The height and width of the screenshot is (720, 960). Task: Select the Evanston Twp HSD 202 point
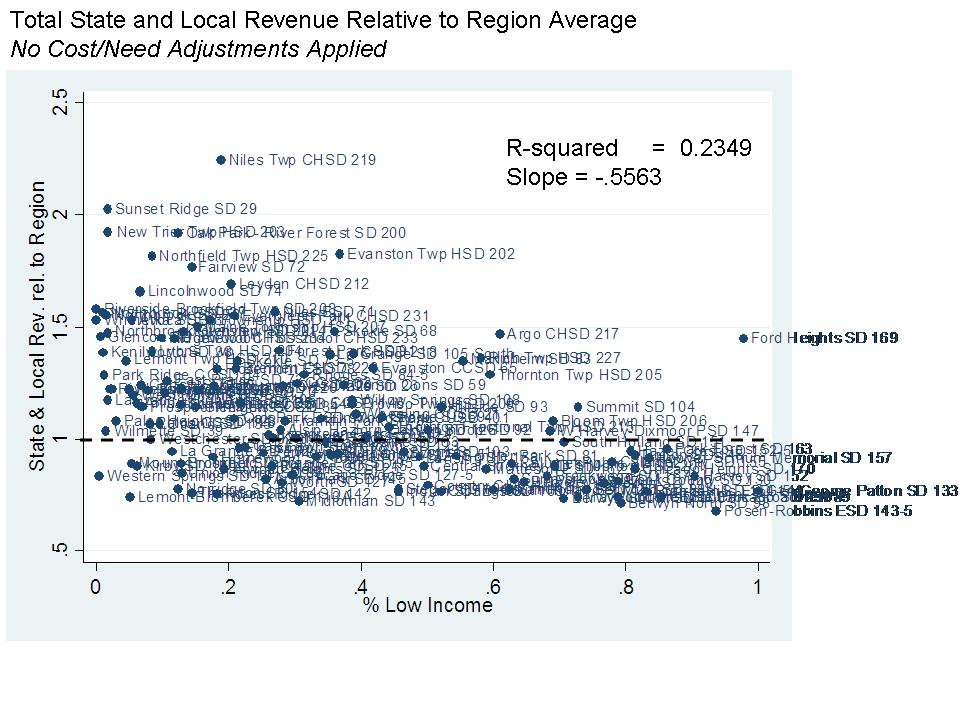pyautogui.click(x=339, y=254)
